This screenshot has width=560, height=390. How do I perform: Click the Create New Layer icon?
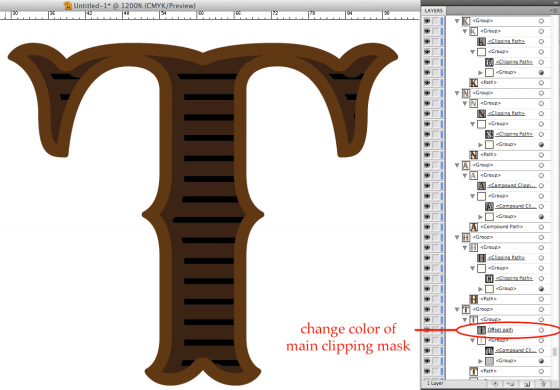(526, 384)
